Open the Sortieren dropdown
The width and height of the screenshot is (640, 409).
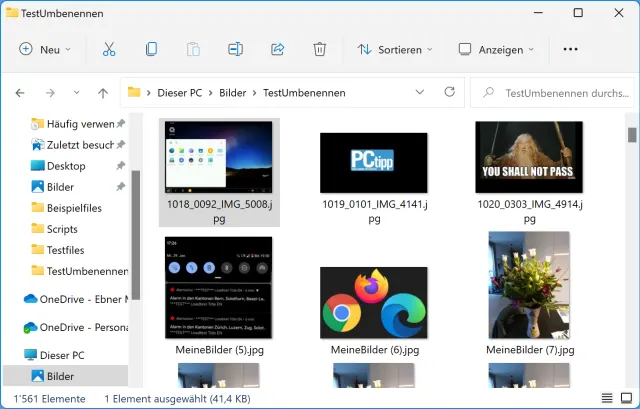(x=395, y=49)
